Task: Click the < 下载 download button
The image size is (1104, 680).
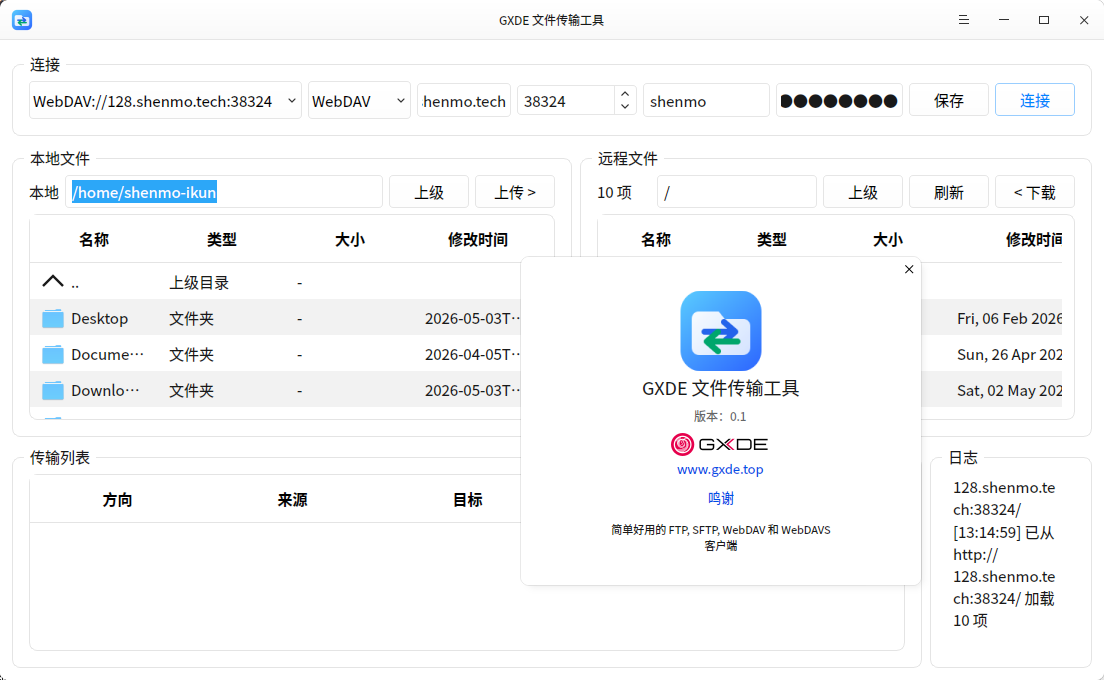Action: (1035, 192)
